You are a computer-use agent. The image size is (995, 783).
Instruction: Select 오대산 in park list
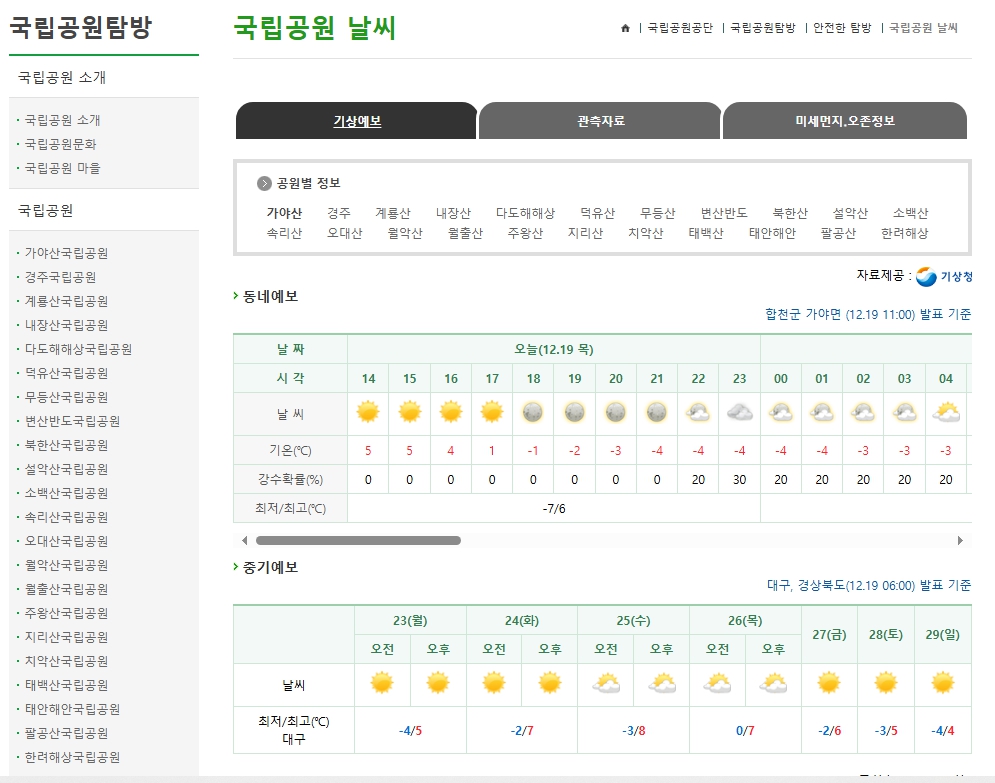pos(345,234)
